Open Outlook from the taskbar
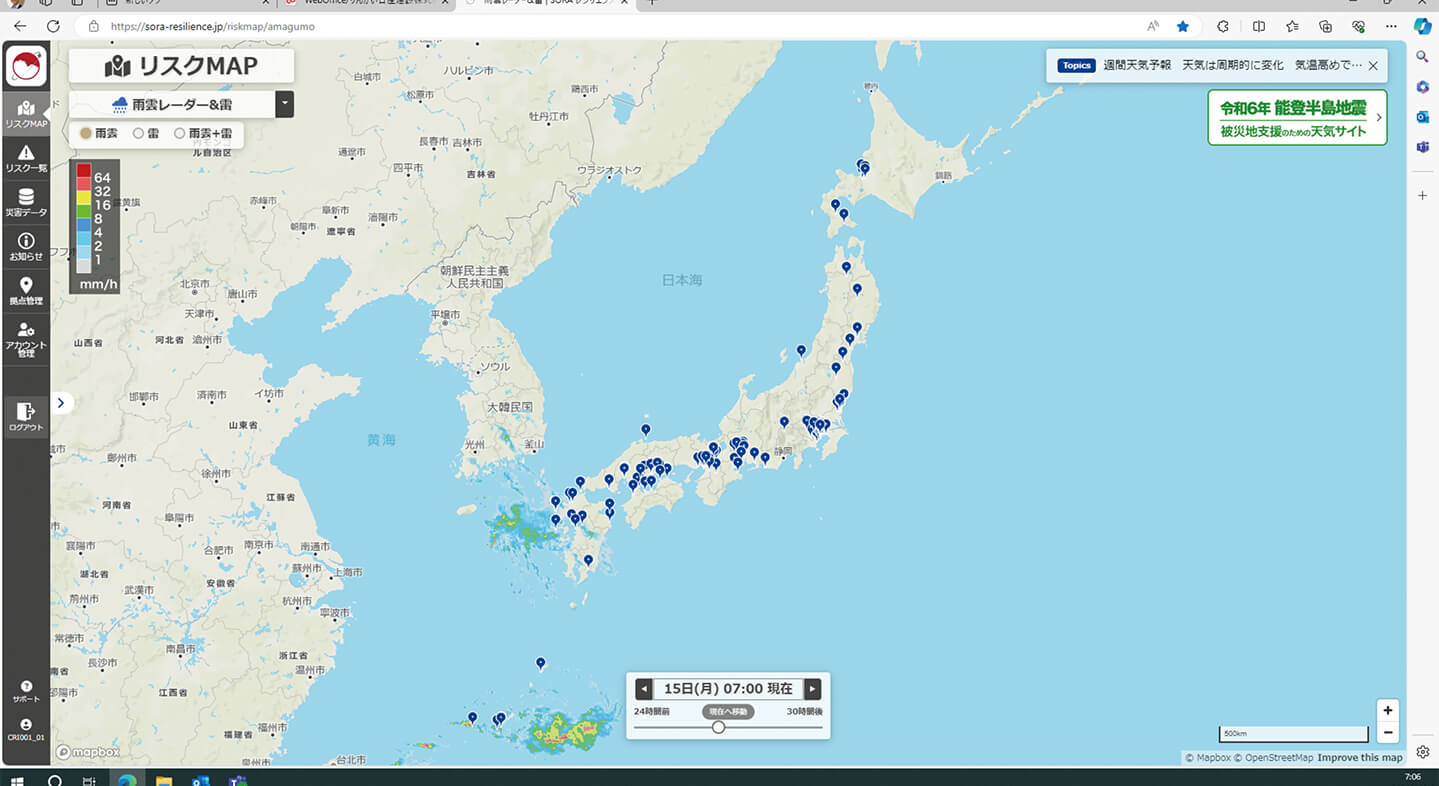 (x=200, y=780)
